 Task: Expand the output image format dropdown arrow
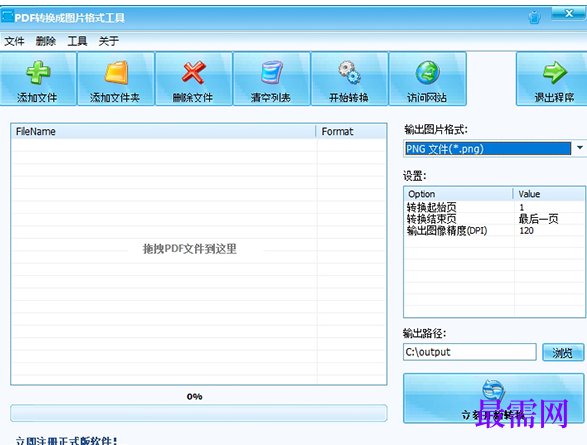[580, 148]
